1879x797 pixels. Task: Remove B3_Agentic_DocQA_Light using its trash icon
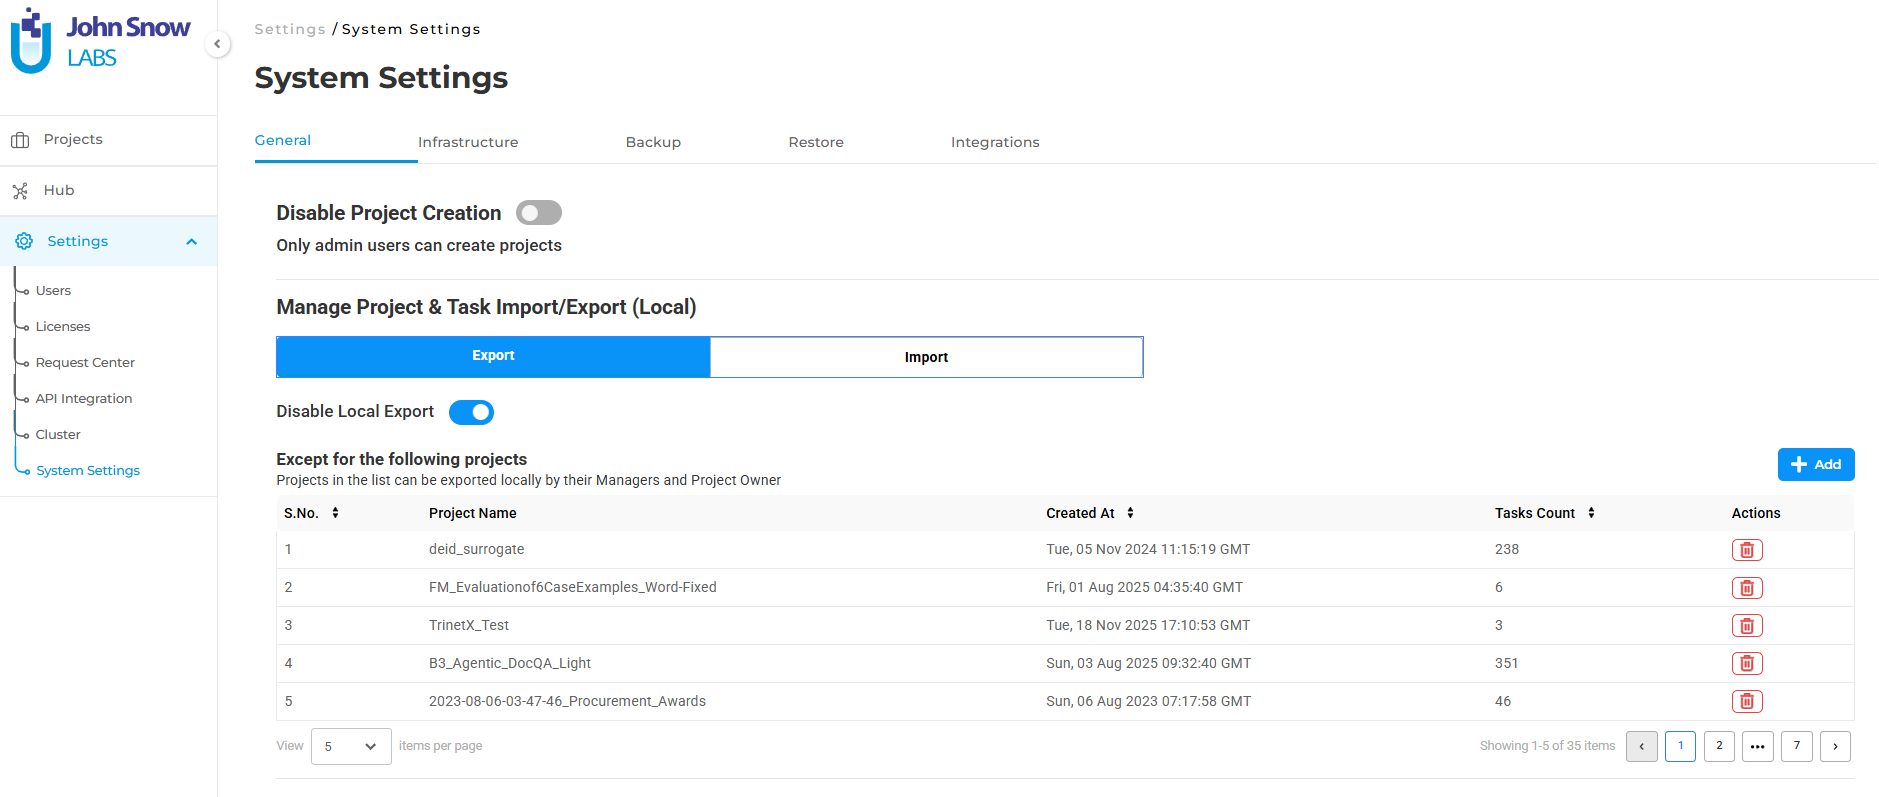1746,664
